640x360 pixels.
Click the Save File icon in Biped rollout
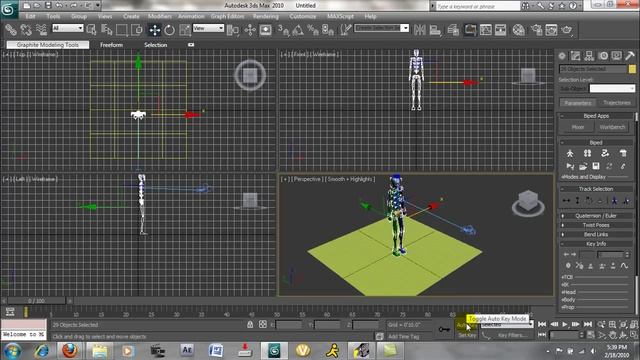click(596, 166)
